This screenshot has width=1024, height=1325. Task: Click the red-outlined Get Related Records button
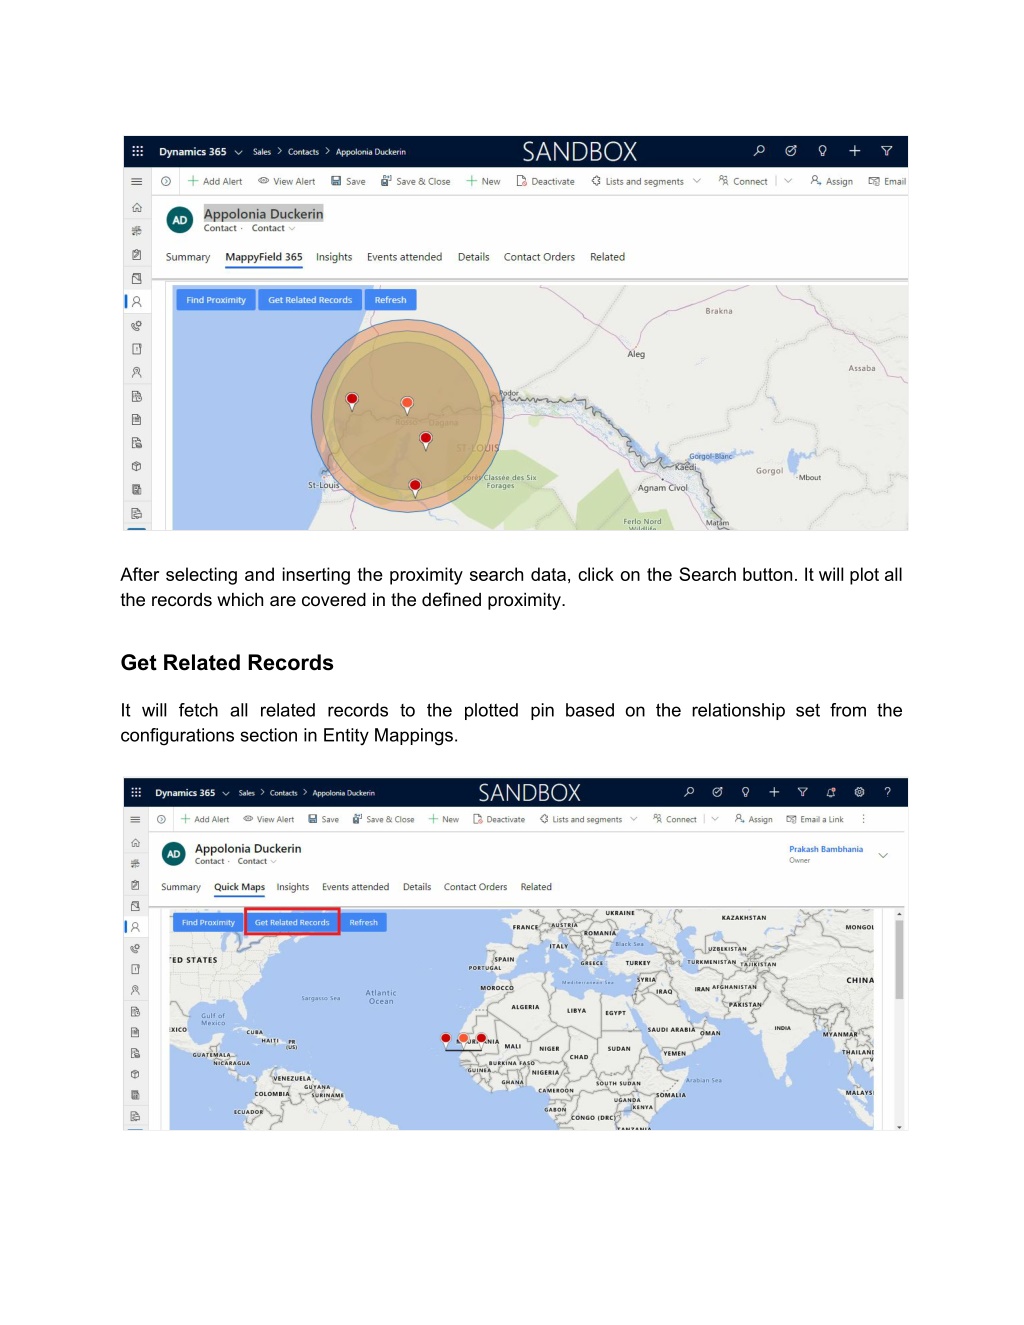[x=292, y=923]
